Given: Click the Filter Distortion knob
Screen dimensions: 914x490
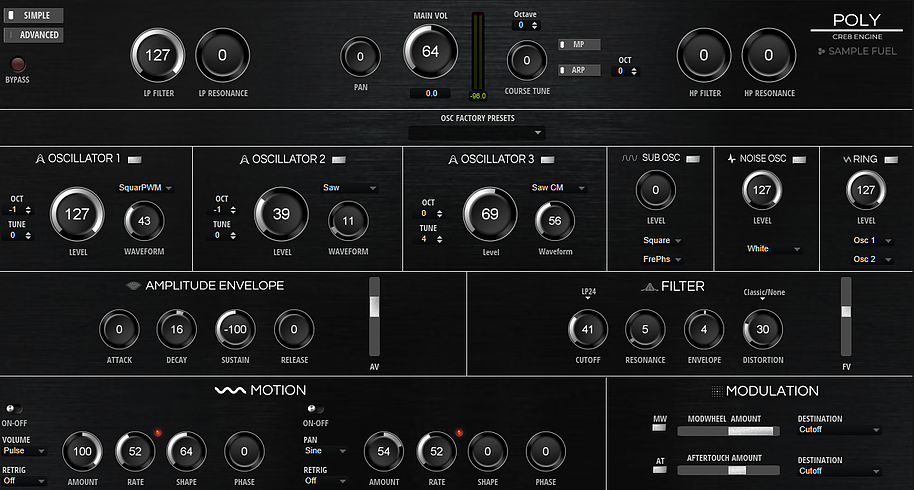Looking at the screenshot, I should point(762,330).
